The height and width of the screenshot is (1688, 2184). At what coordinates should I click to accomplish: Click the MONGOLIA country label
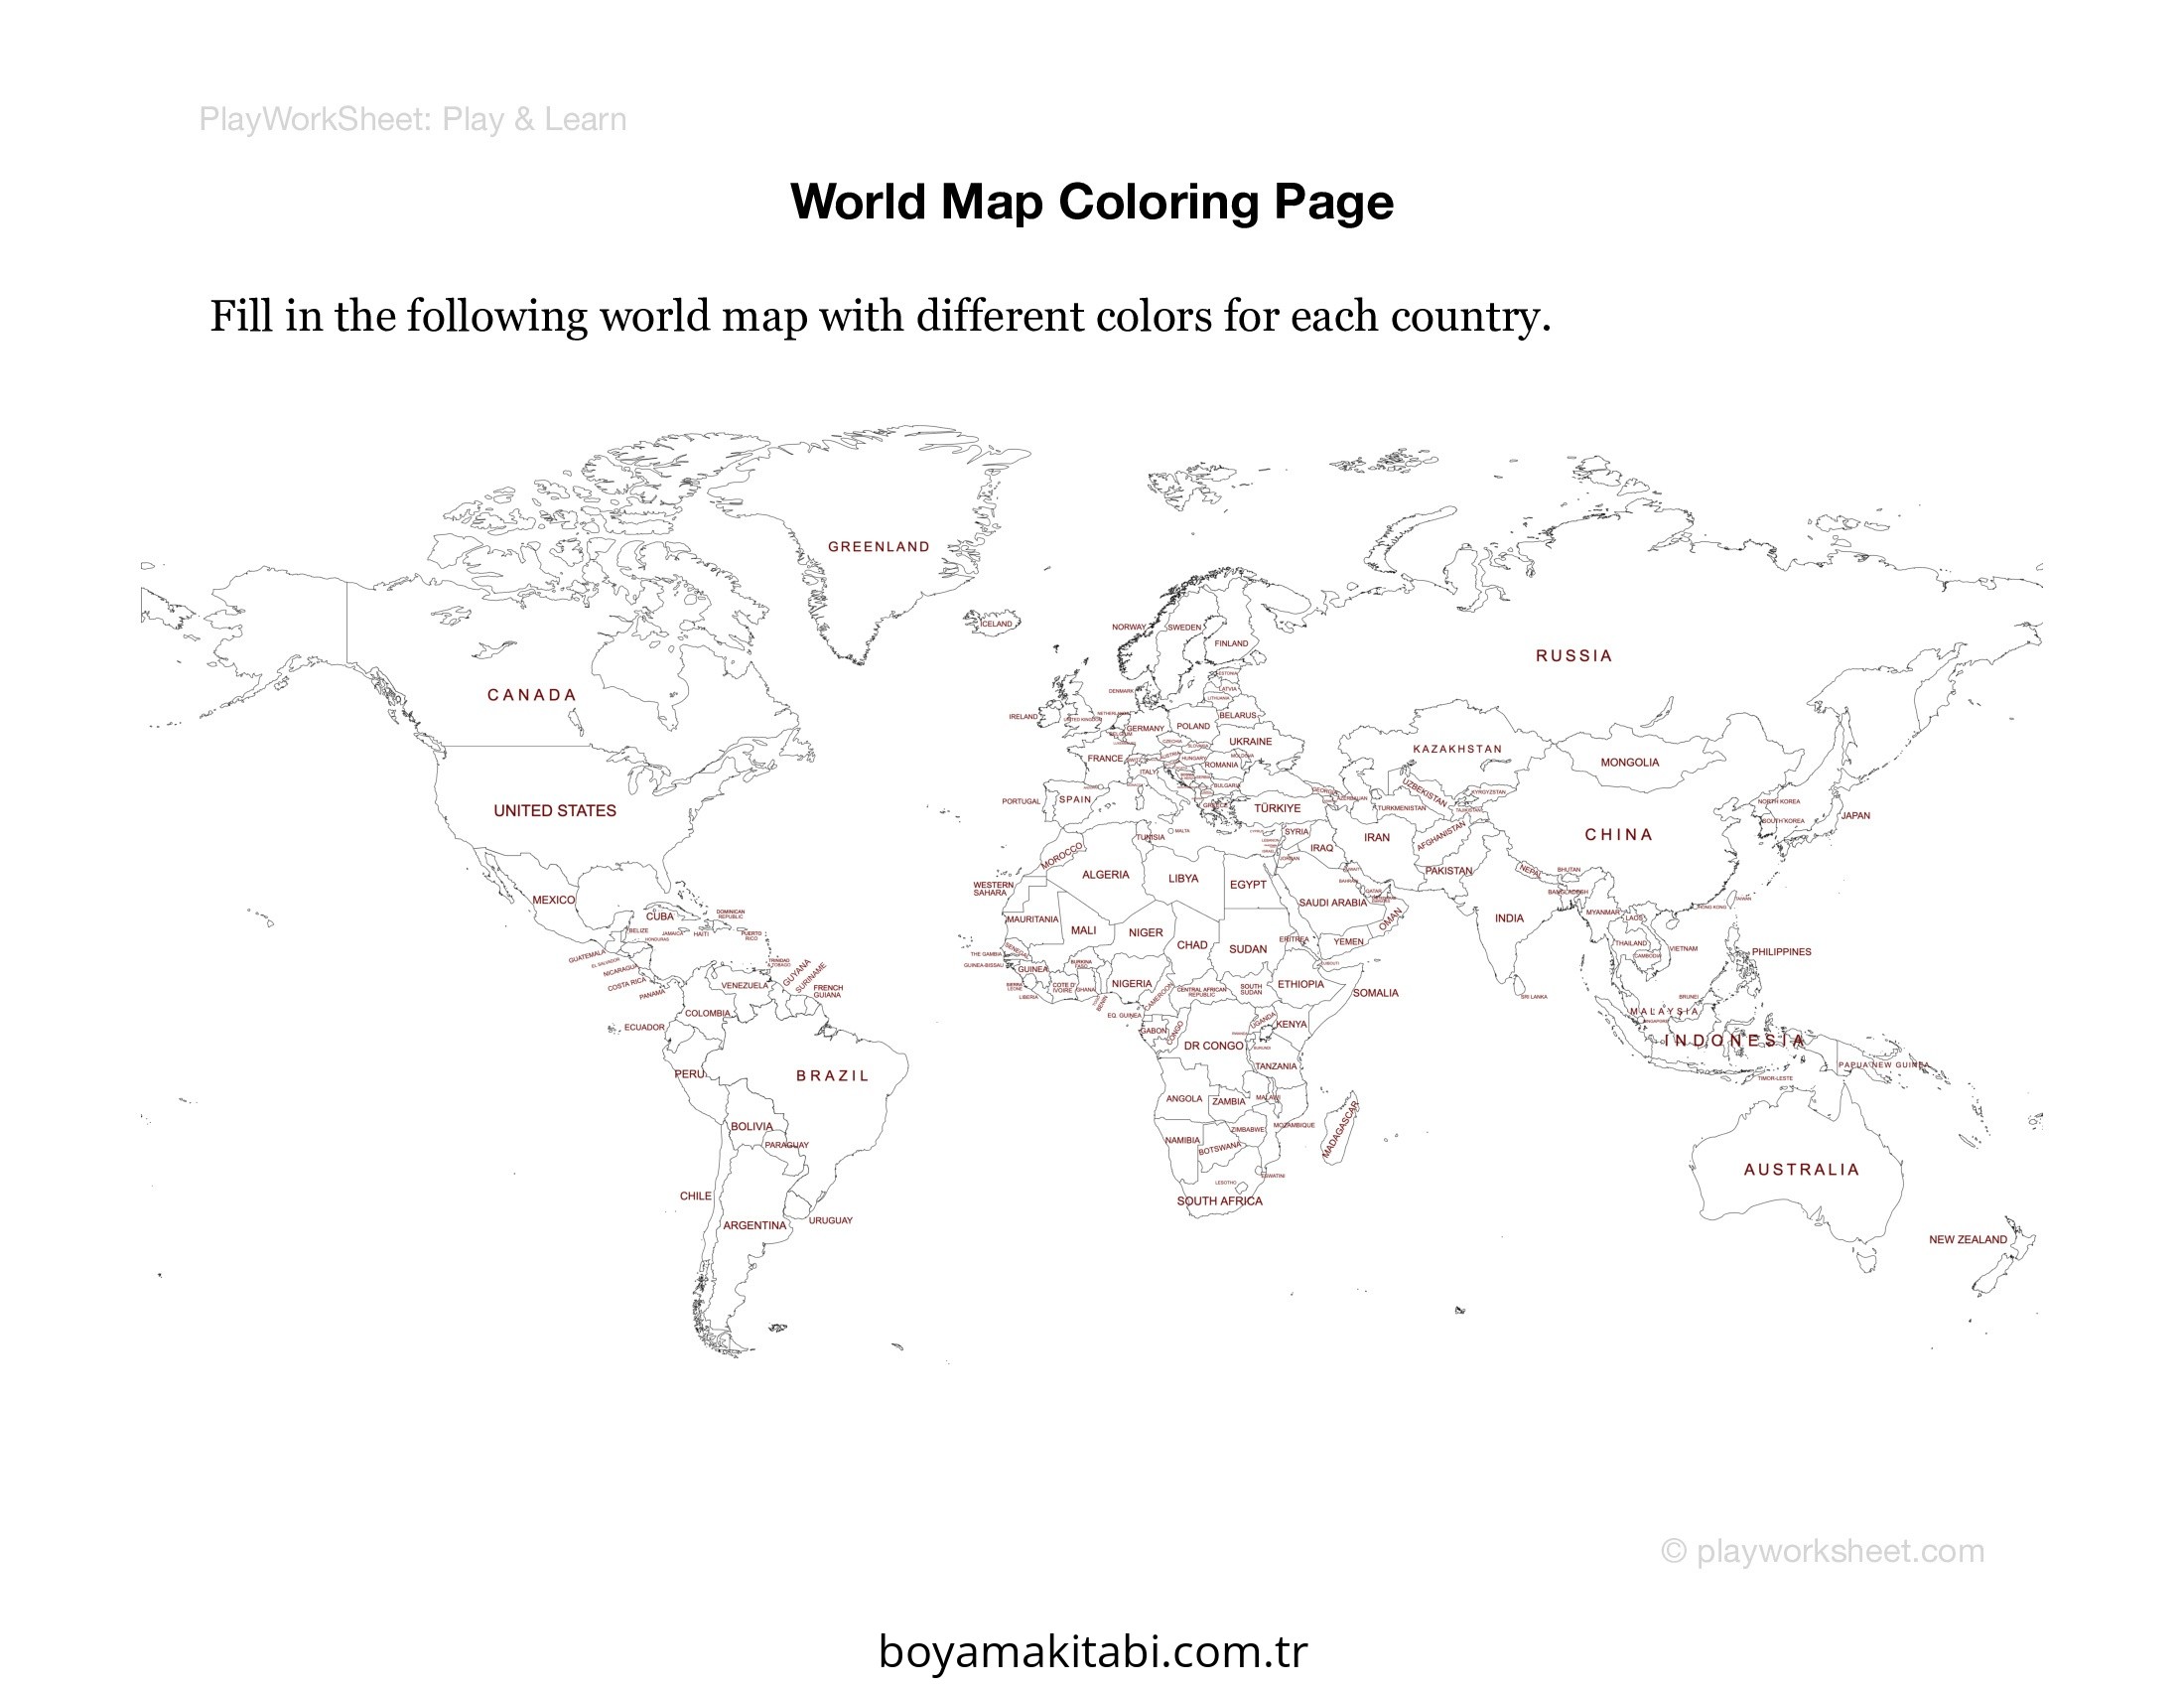[1629, 763]
